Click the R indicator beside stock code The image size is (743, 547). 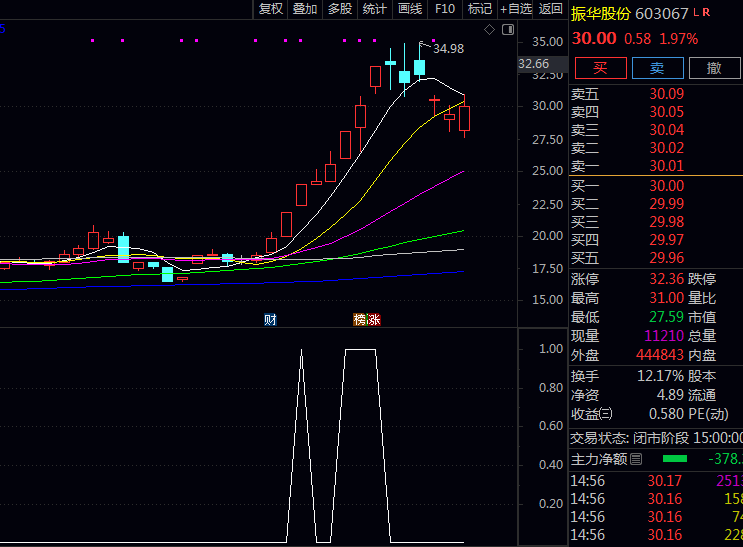pos(707,12)
